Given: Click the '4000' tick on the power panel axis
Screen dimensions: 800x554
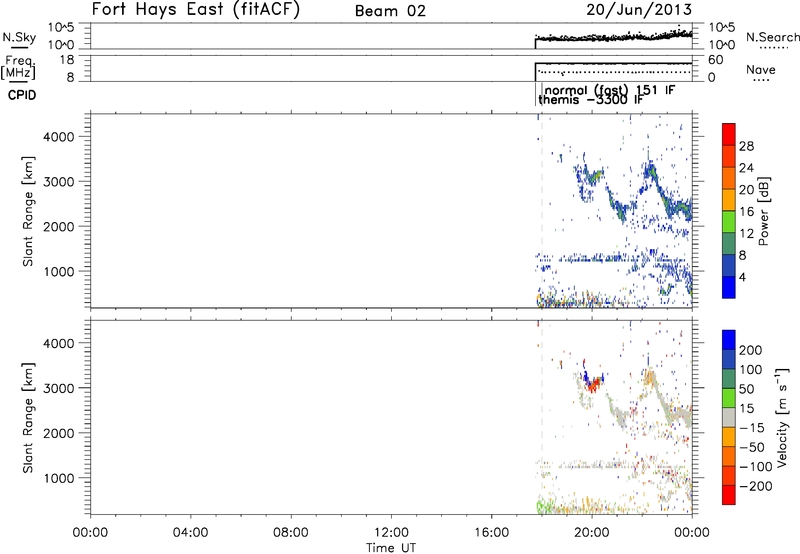Looking at the screenshot, I should click(59, 137).
